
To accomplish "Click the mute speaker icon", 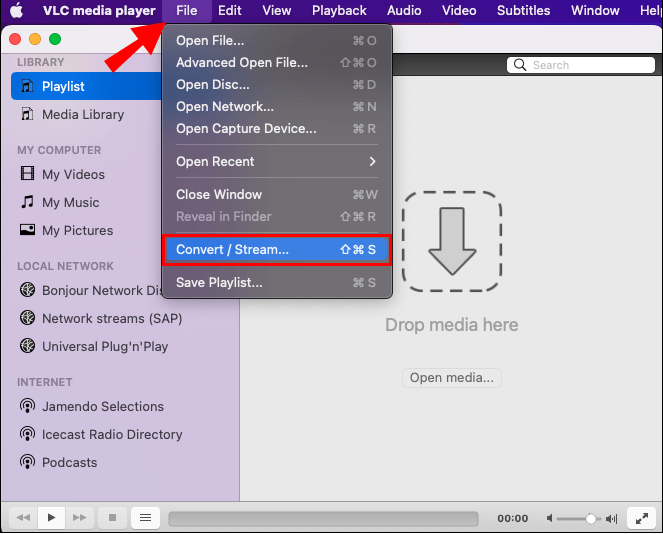I will 549,518.
